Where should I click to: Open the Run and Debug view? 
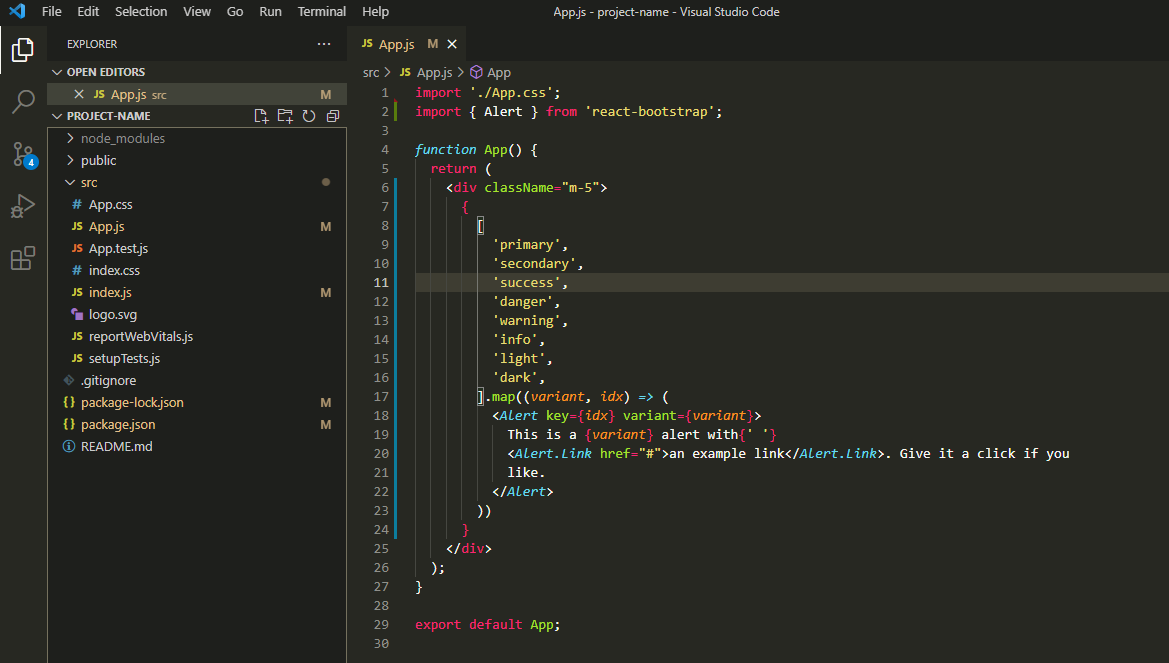[x=23, y=206]
